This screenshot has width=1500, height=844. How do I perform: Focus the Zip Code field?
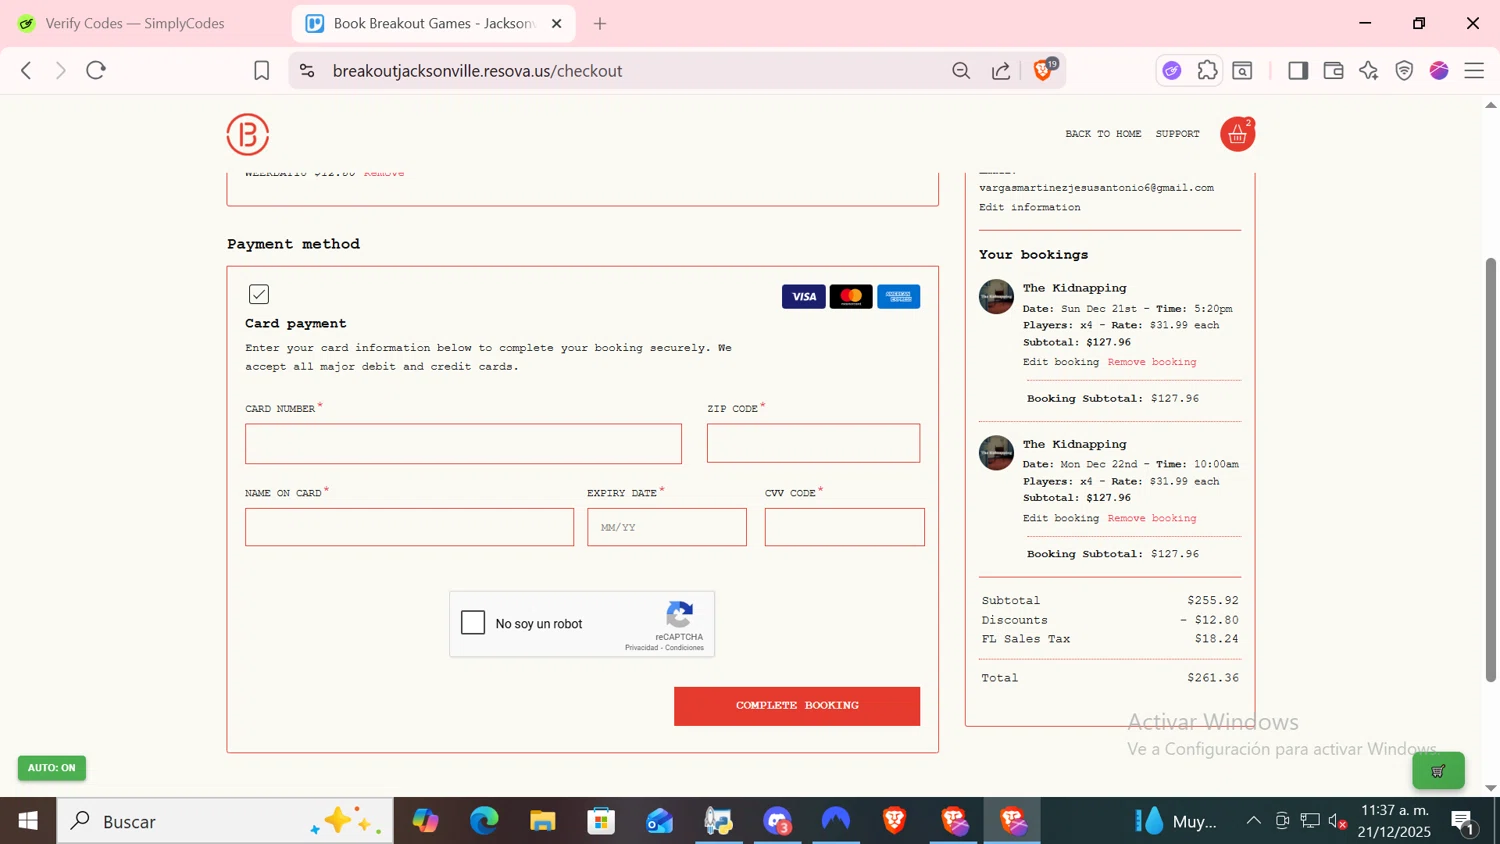tap(813, 443)
